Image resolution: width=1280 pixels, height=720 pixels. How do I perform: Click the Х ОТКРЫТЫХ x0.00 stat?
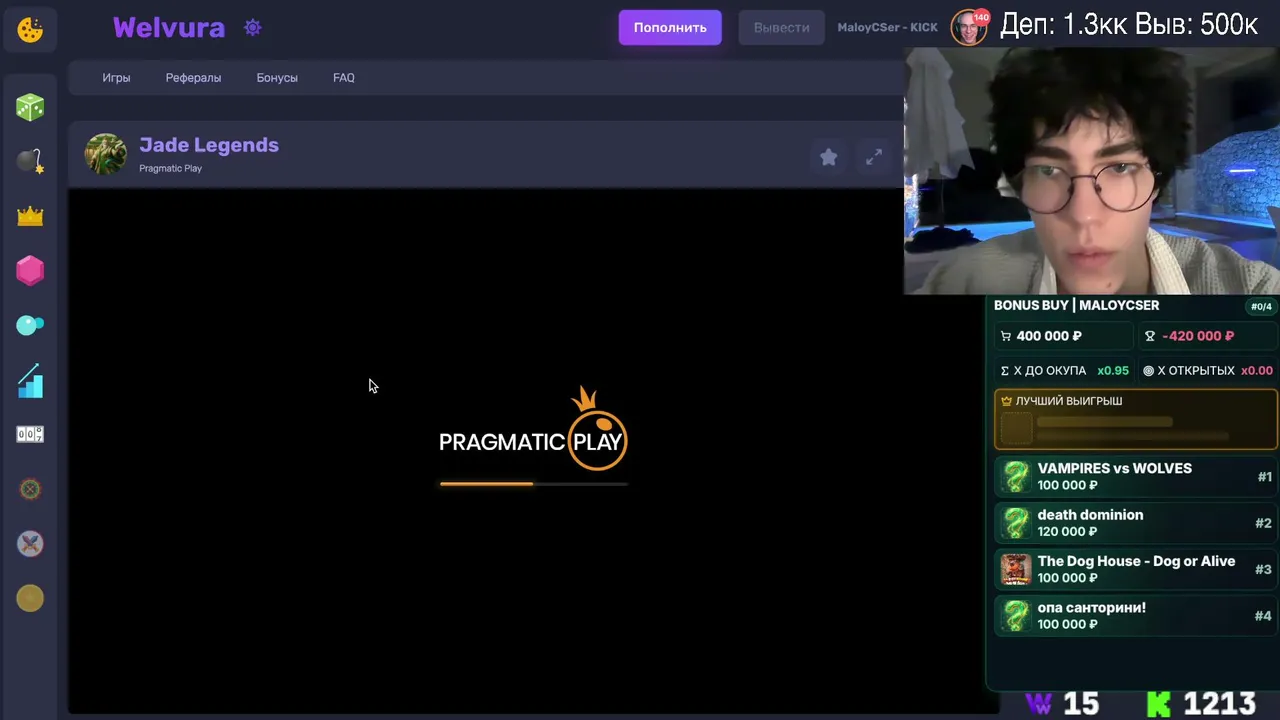click(x=1207, y=371)
